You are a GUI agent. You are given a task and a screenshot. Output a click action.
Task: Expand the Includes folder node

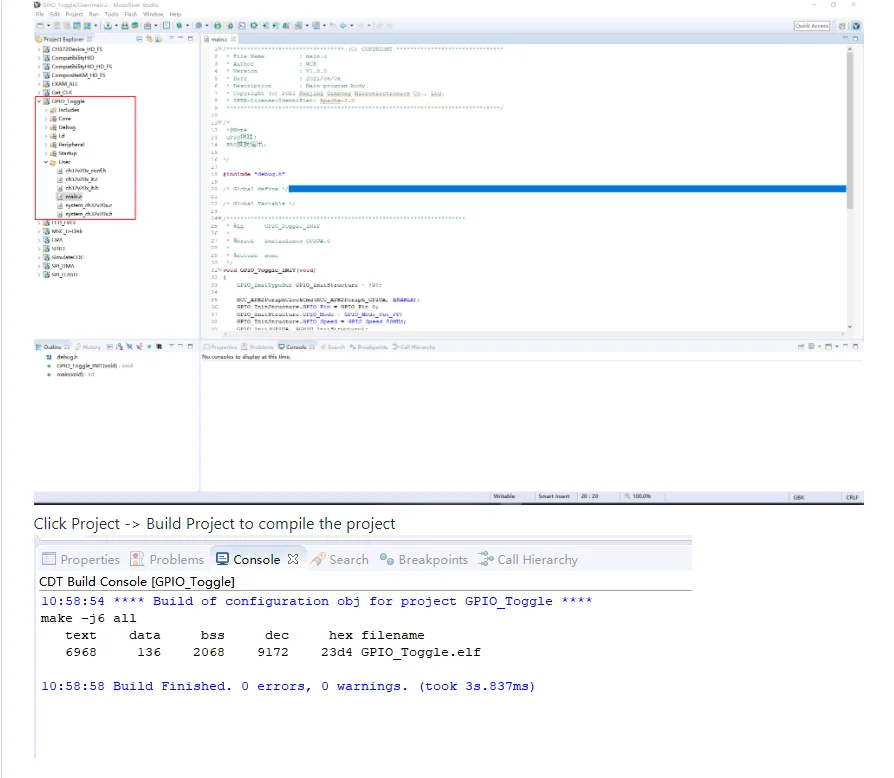coord(46,110)
